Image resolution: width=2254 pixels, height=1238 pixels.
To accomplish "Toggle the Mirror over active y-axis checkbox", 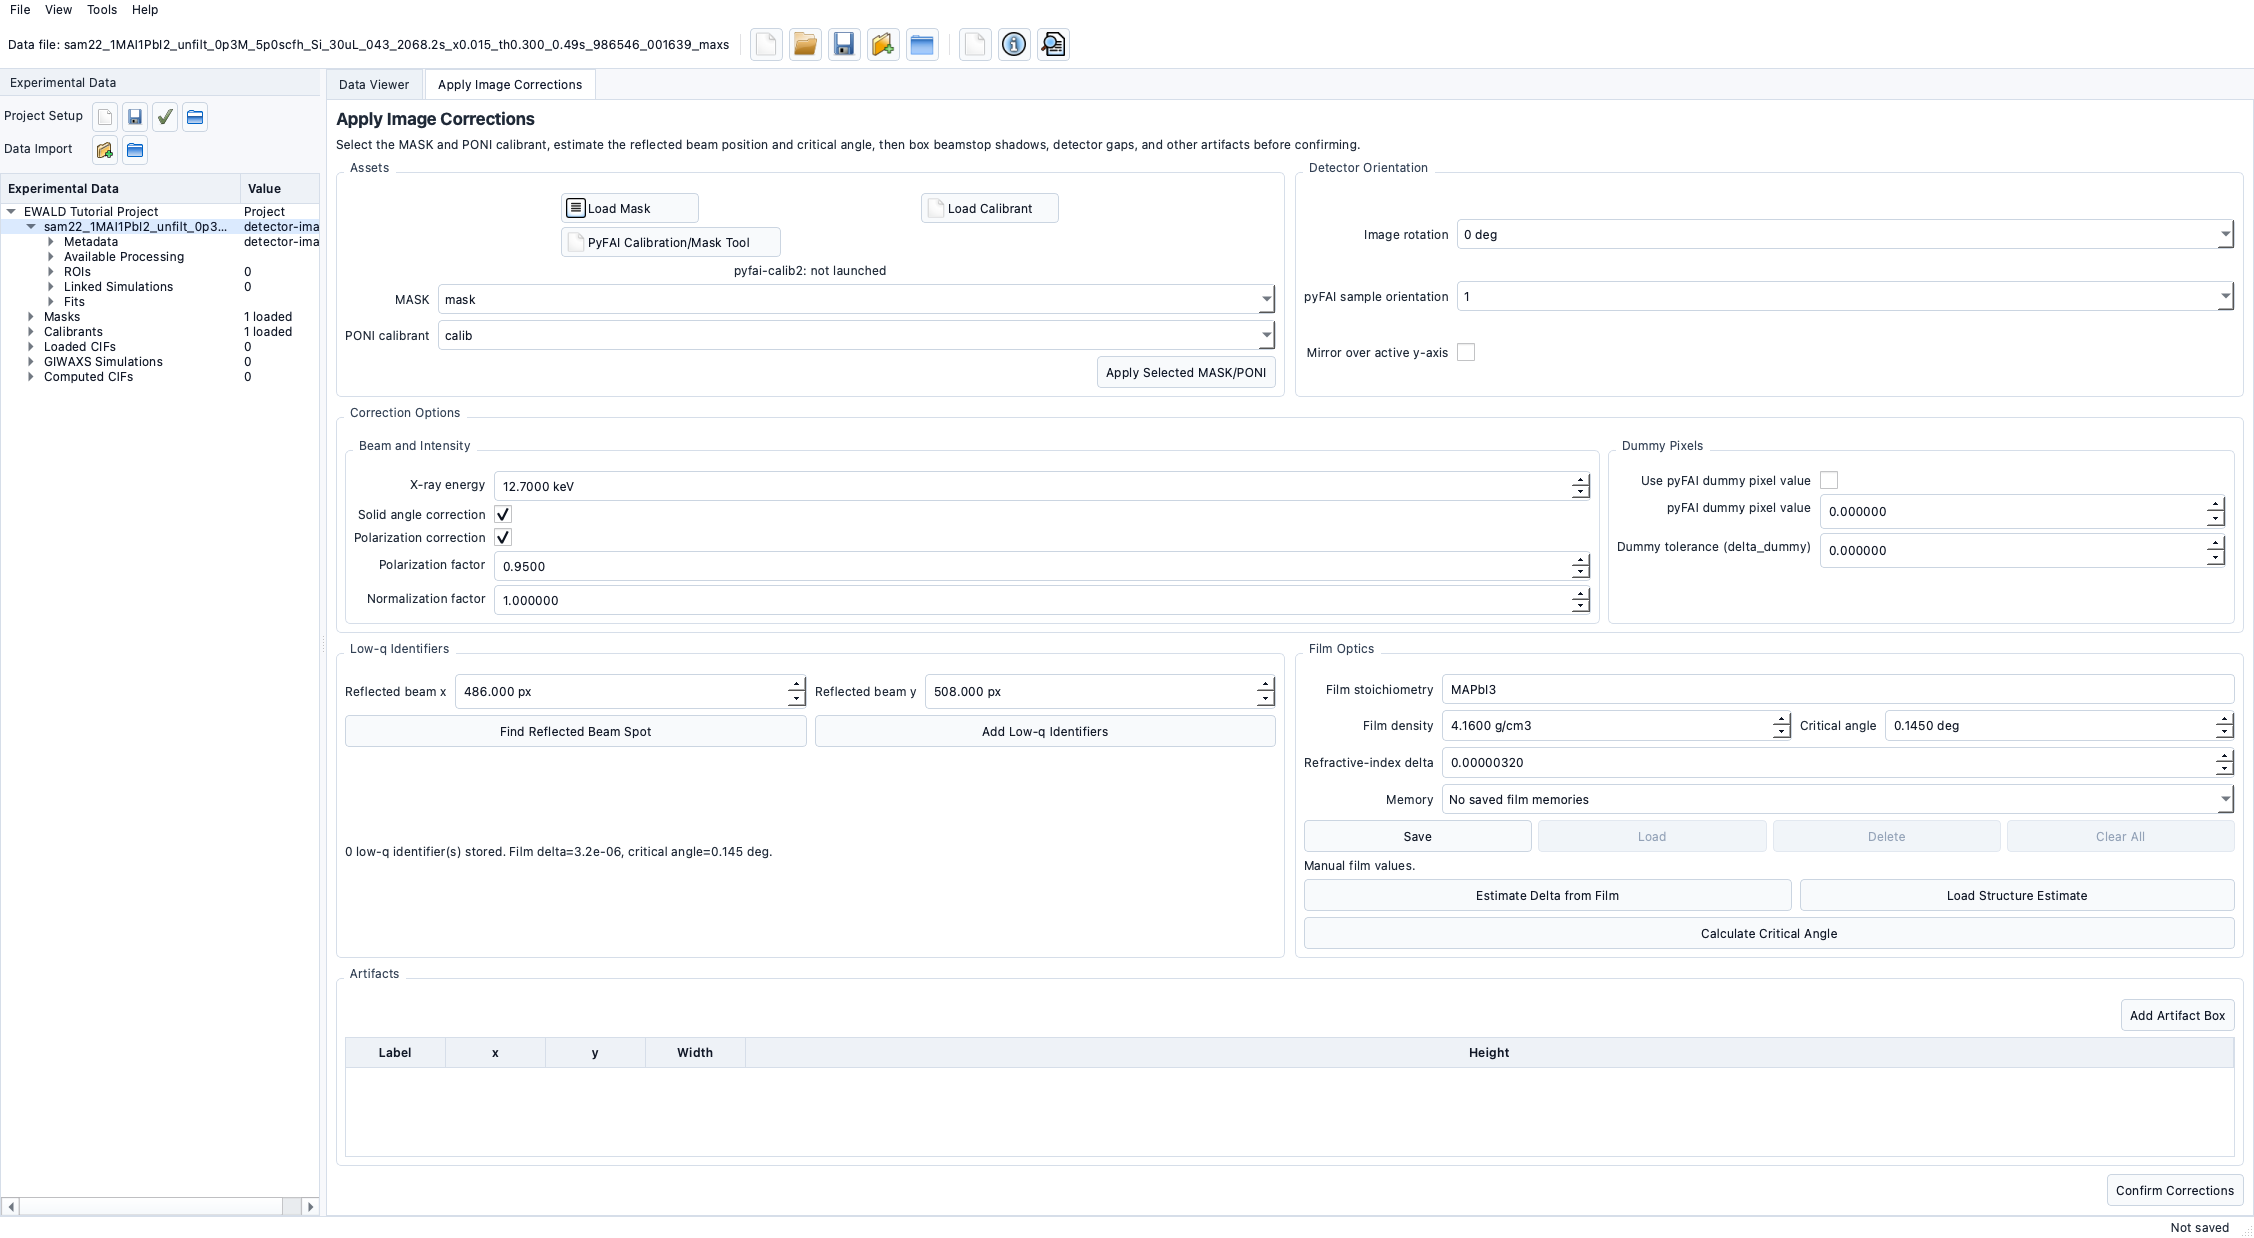I will (x=1466, y=352).
